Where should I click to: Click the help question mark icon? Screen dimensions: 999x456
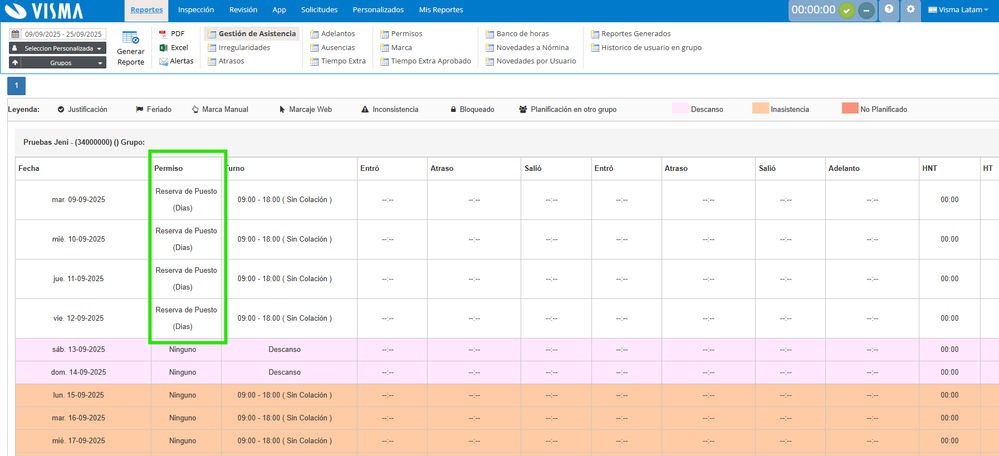pyautogui.click(x=888, y=9)
